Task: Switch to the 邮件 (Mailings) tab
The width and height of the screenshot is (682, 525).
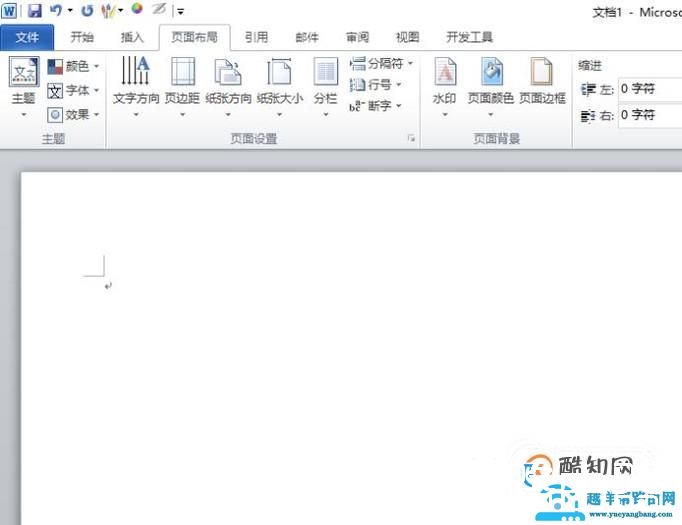Action: (x=307, y=37)
